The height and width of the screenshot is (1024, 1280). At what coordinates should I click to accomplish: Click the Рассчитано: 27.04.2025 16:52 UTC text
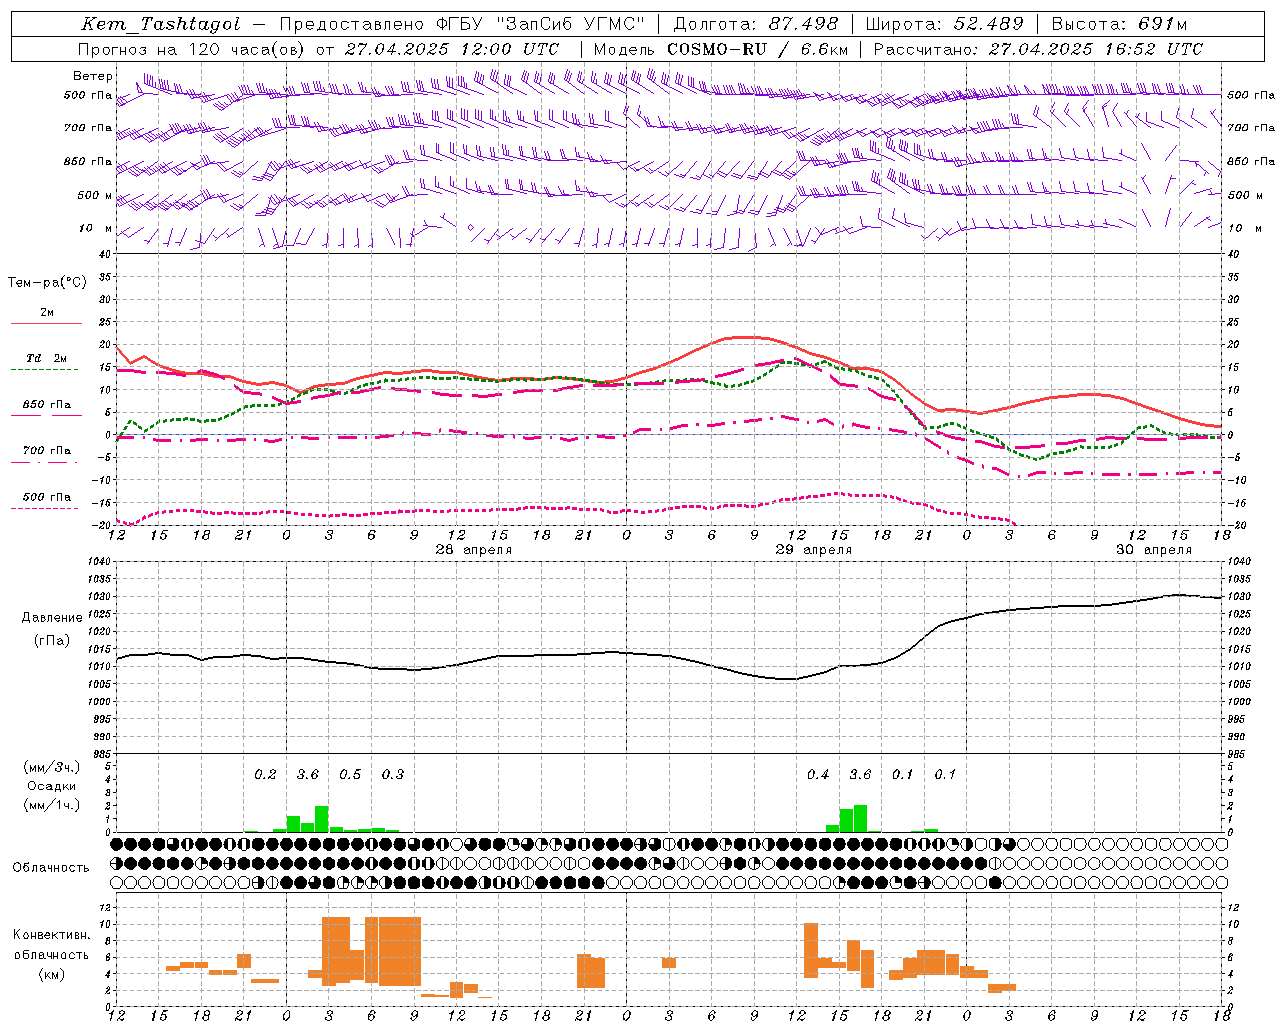[1039, 49]
